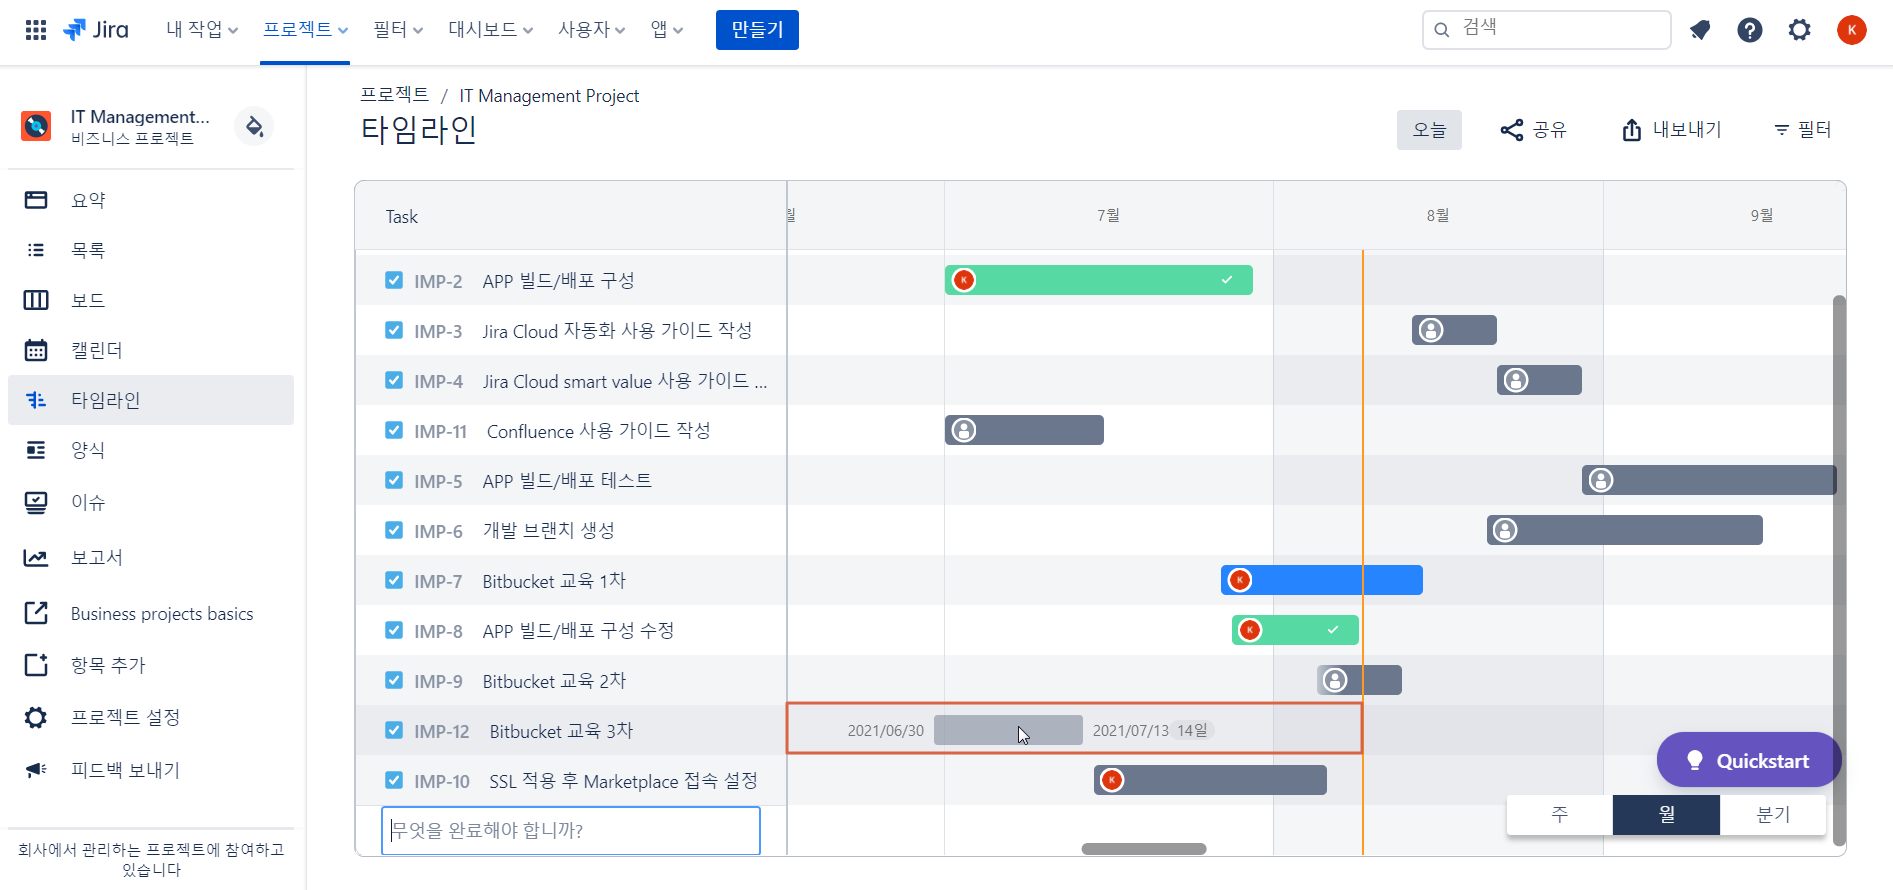Toggle the IMP-10 SSL task checkbox
Screen dimensions: 1893x890
(x=394, y=780)
